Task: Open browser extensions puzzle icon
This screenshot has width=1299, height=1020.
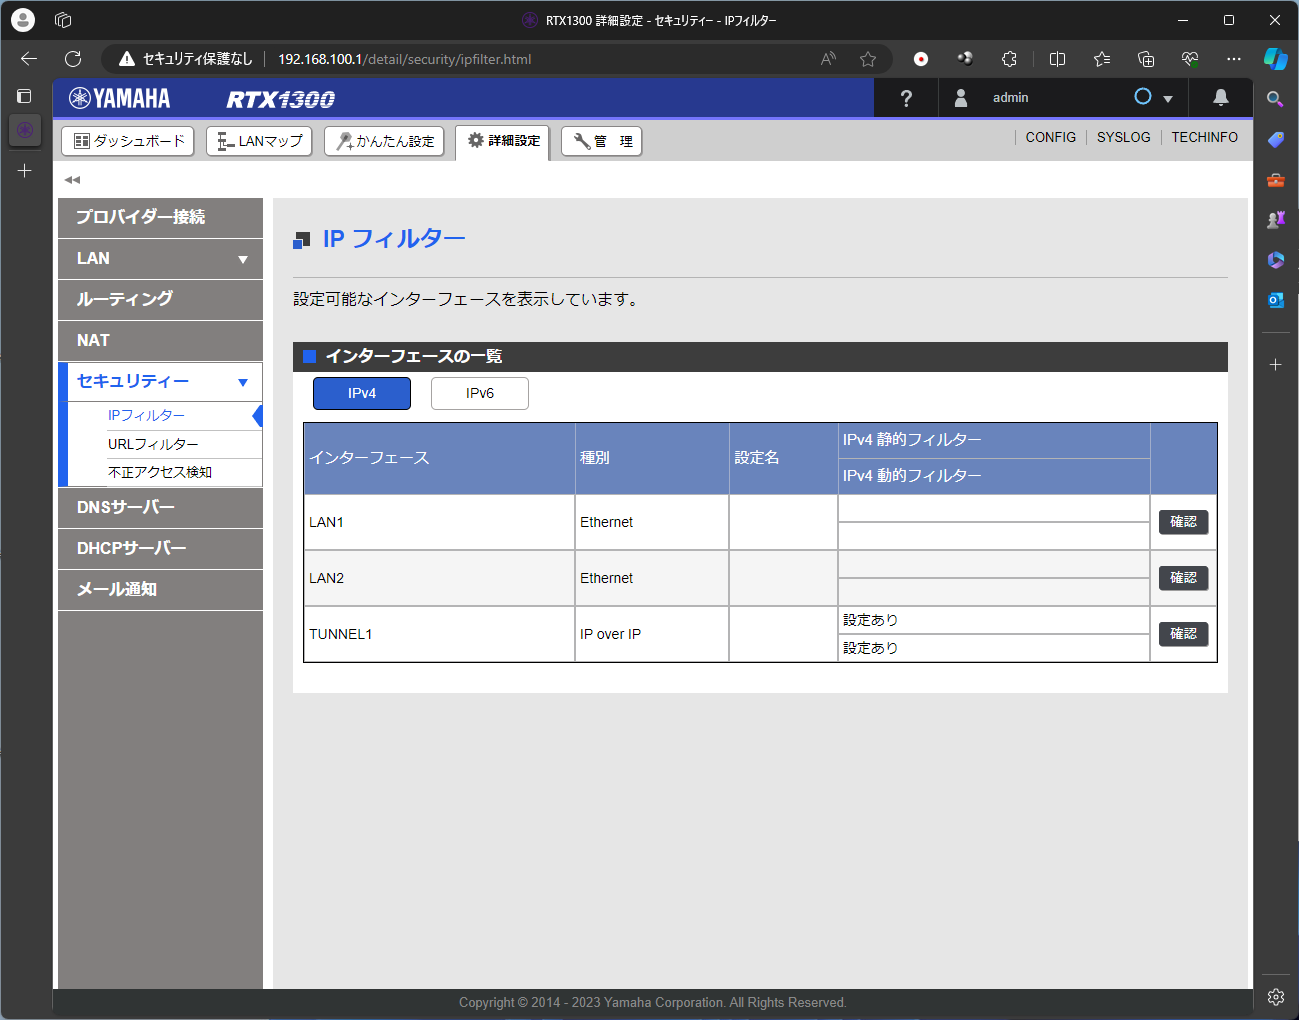Action: tap(1009, 59)
